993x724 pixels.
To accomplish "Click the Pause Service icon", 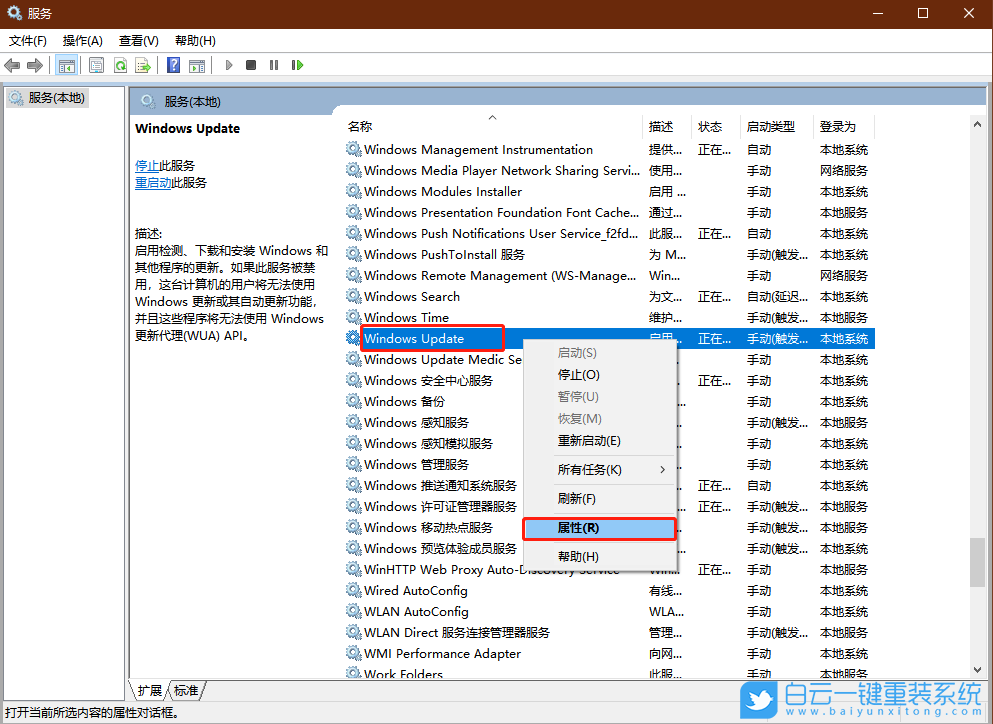I will pyautogui.click(x=275, y=64).
